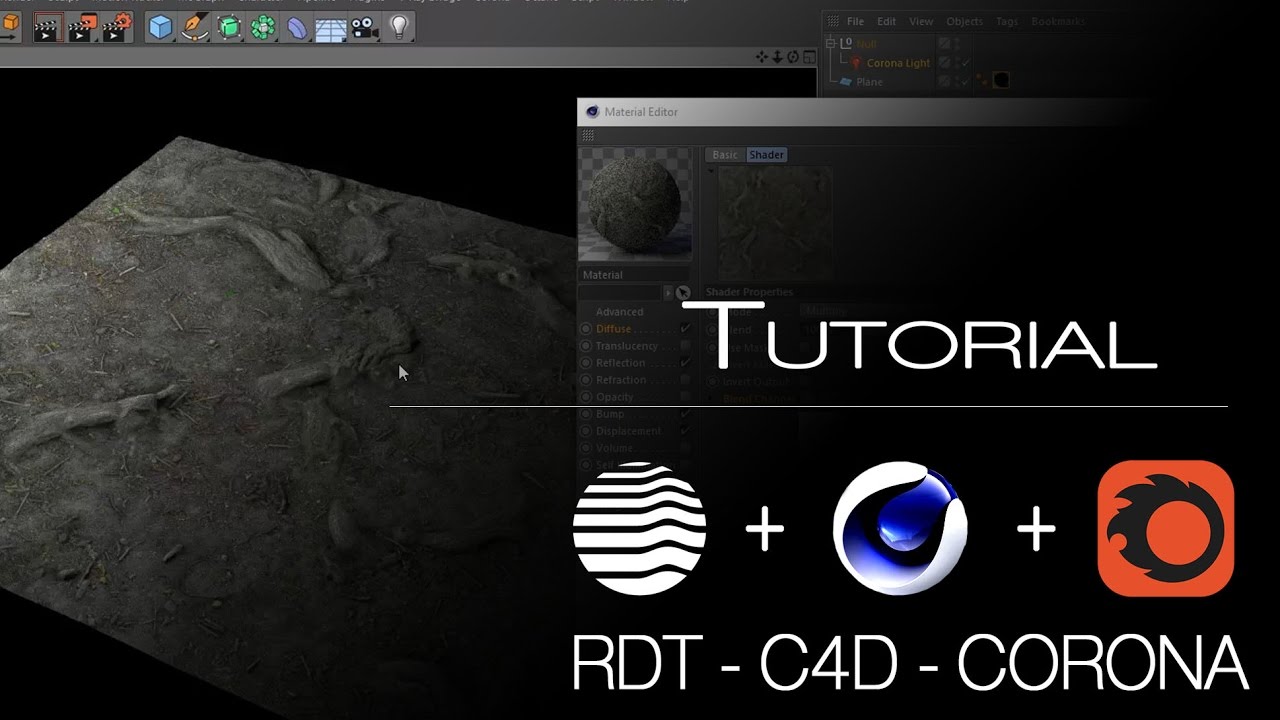Image resolution: width=1280 pixels, height=720 pixels.
Task: Toggle viewport layout maximize icon
Action: 808,57
